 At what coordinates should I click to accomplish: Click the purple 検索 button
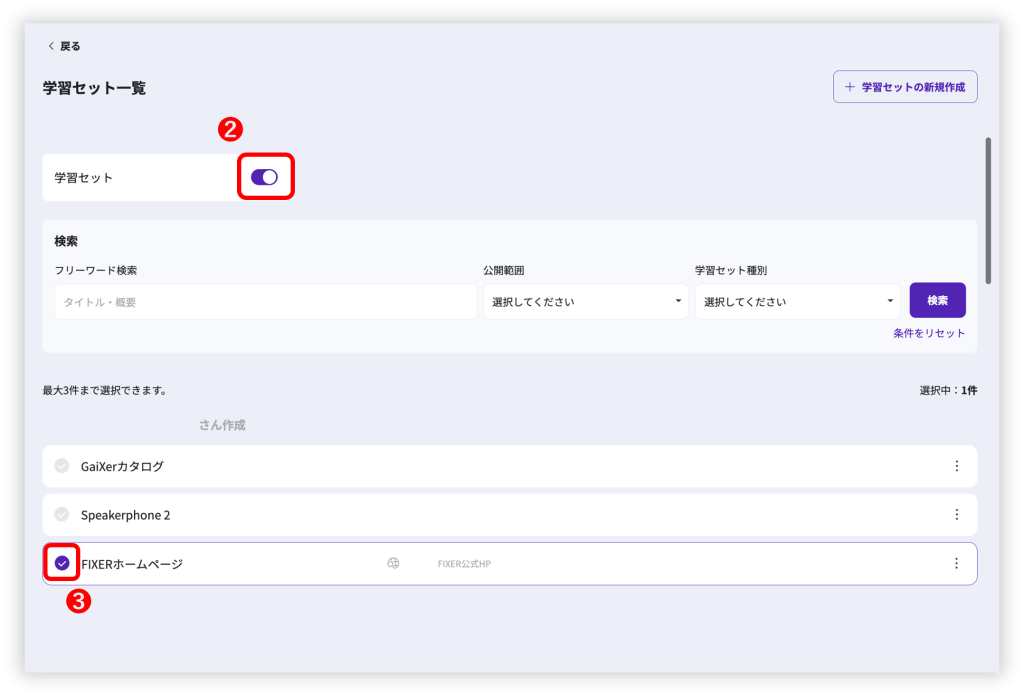(937, 301)
